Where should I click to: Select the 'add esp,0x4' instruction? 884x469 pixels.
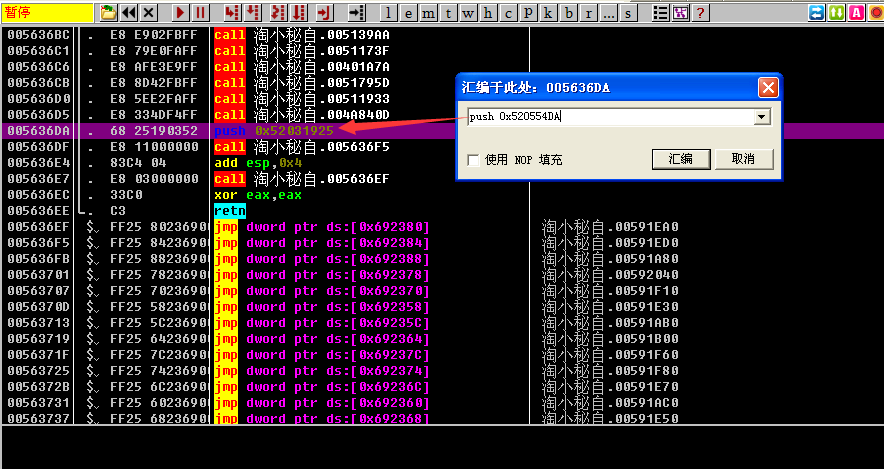[x=258, y=163]
